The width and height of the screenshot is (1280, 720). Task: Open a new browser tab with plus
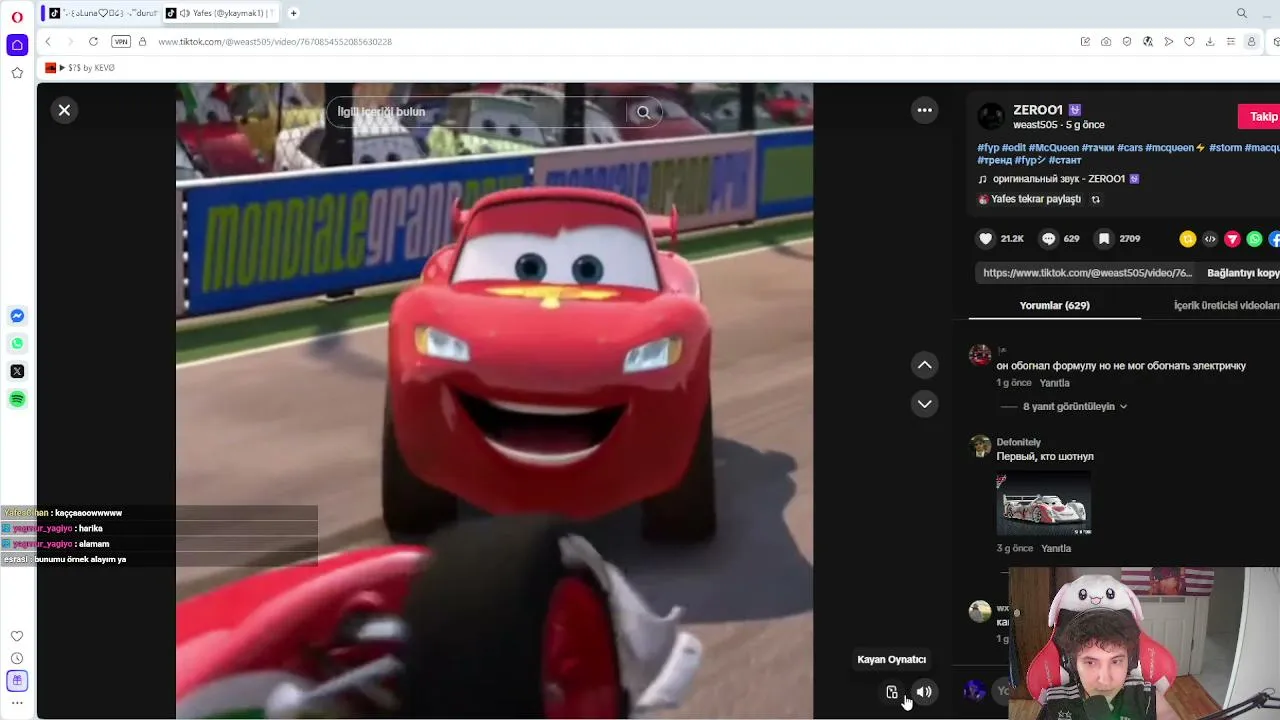(294, 13)
